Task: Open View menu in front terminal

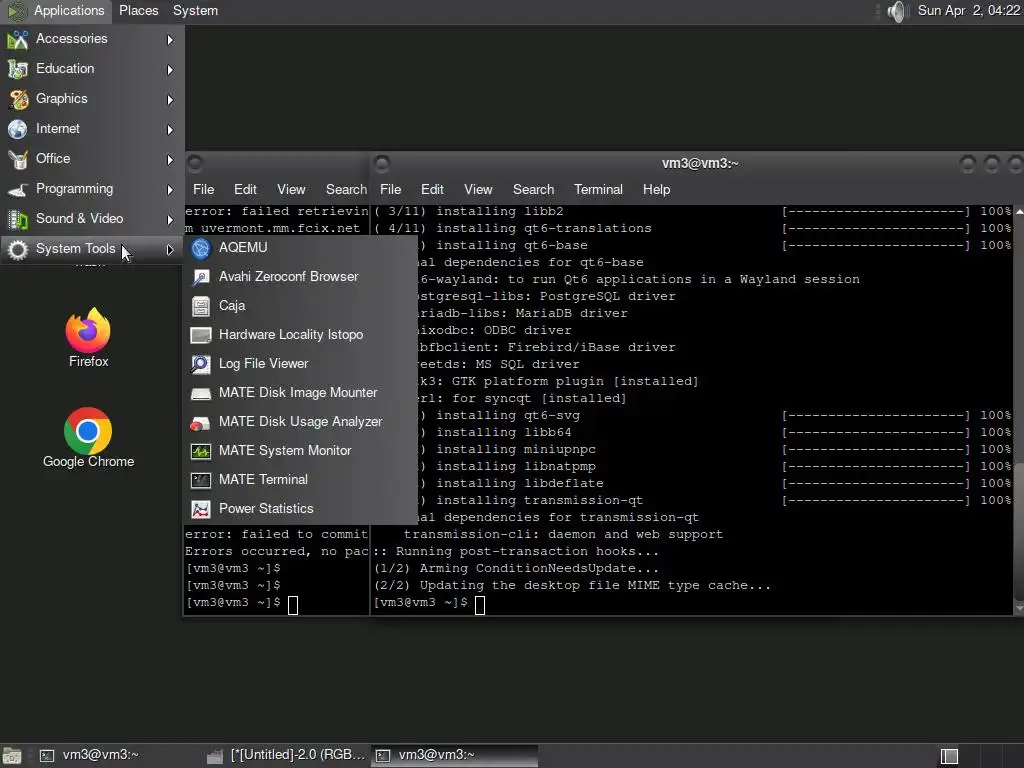Action: [x=478, y=189]
